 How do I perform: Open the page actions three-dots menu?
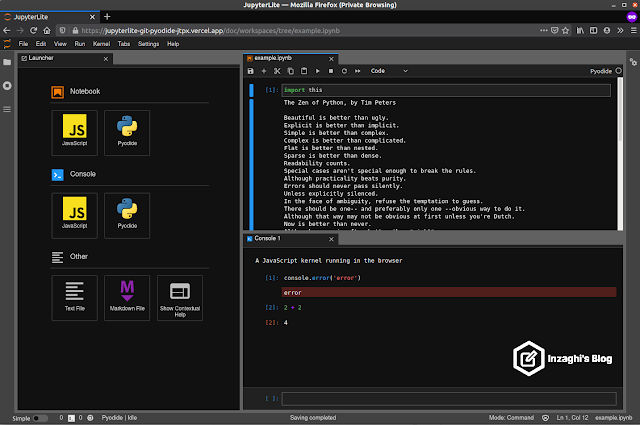tap(544, 30)
